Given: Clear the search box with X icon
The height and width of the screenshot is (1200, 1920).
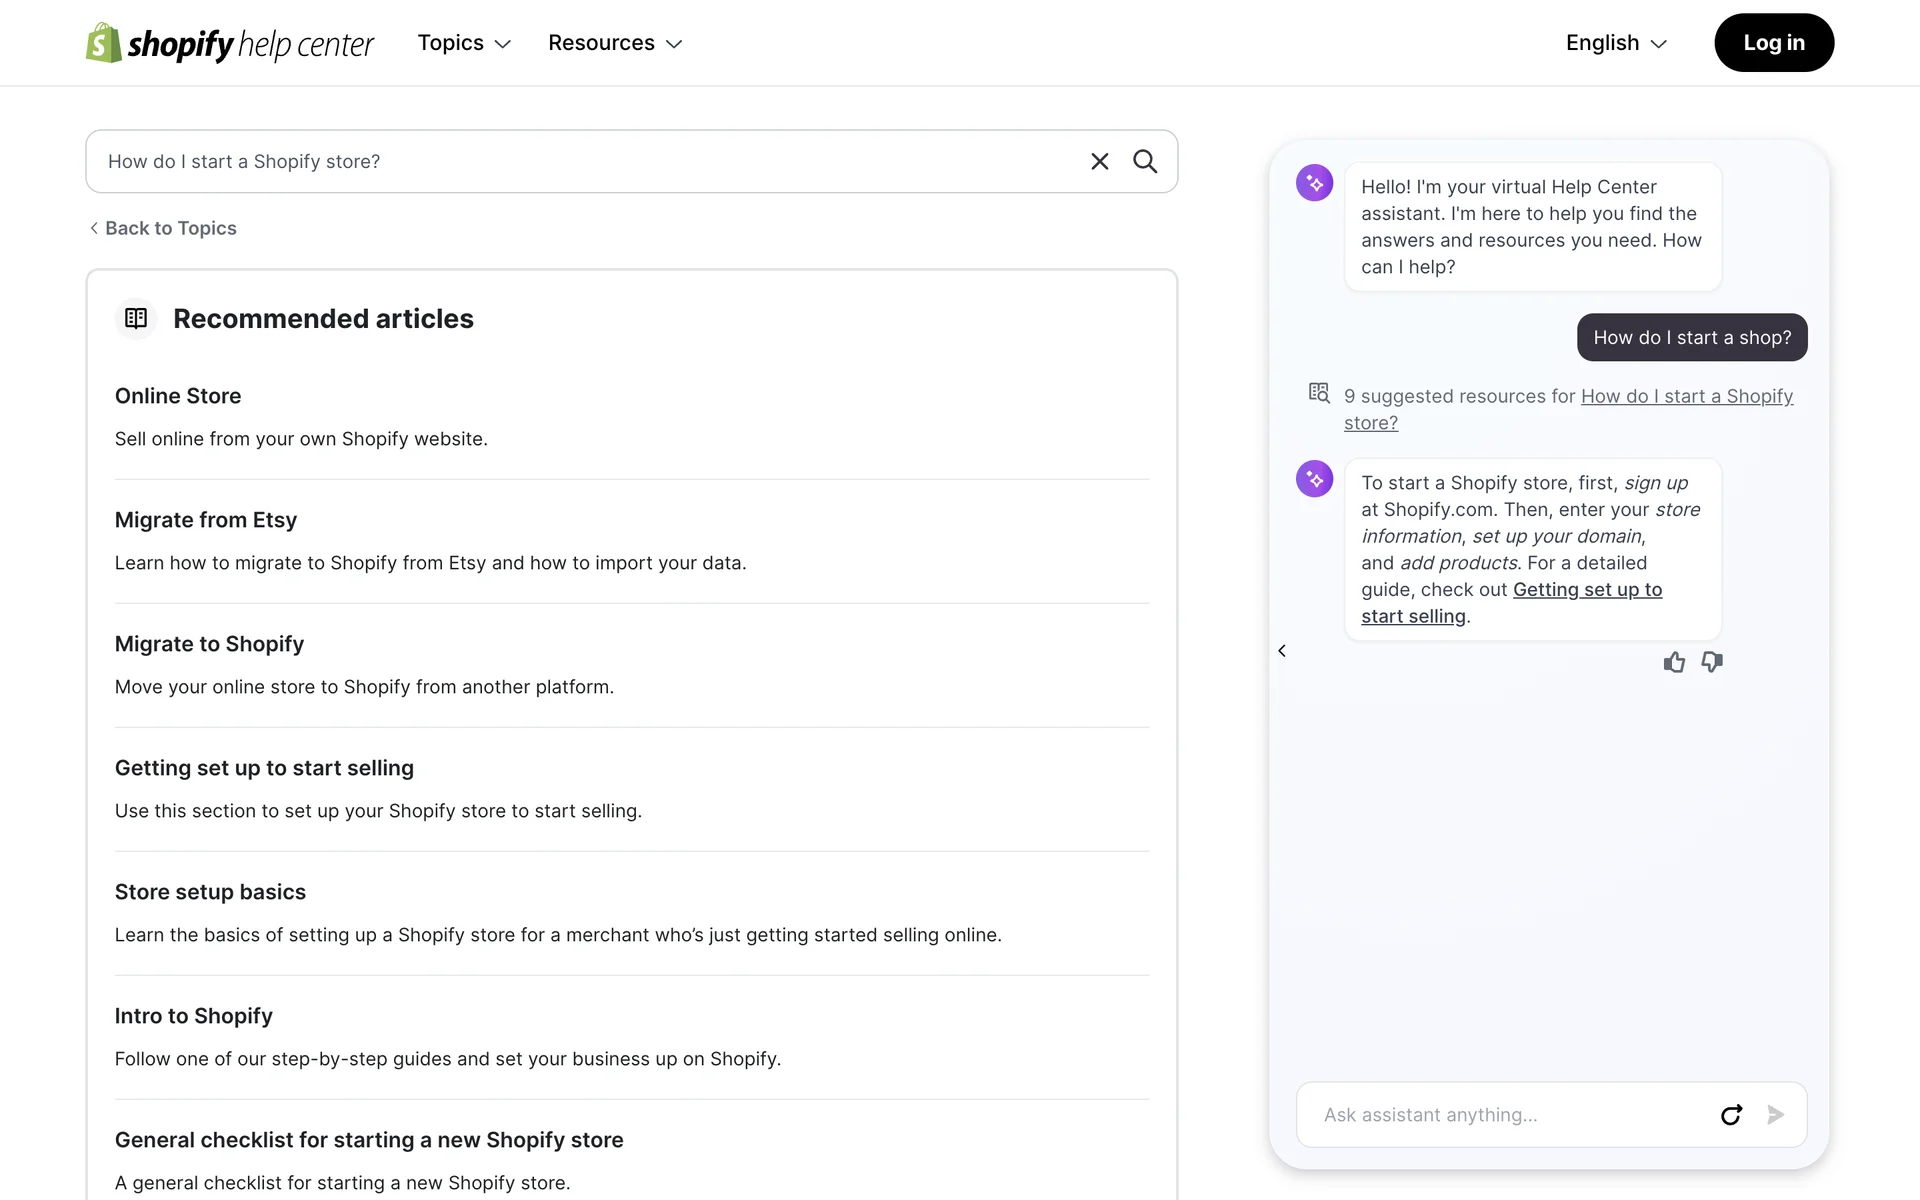Looking at the screenshot, I should click(1099, 161).
